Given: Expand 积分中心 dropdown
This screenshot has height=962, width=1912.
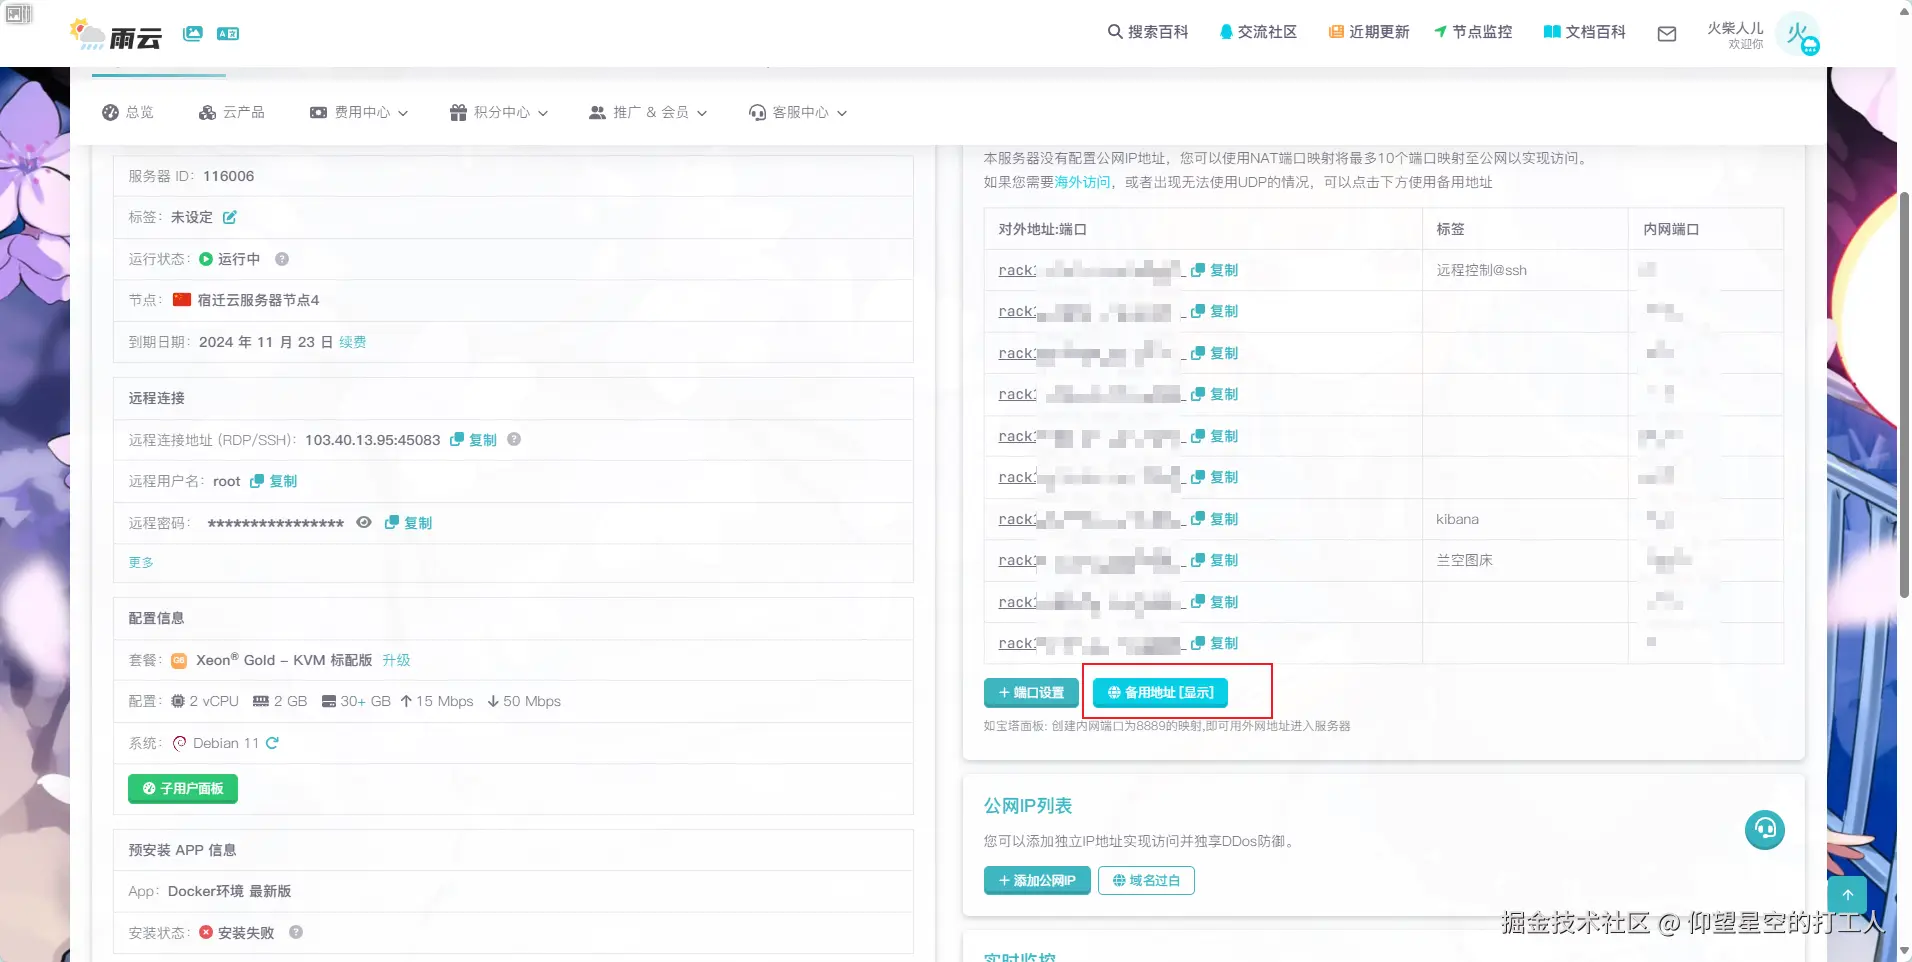Looking at the screenshot, I should point(499,112).
